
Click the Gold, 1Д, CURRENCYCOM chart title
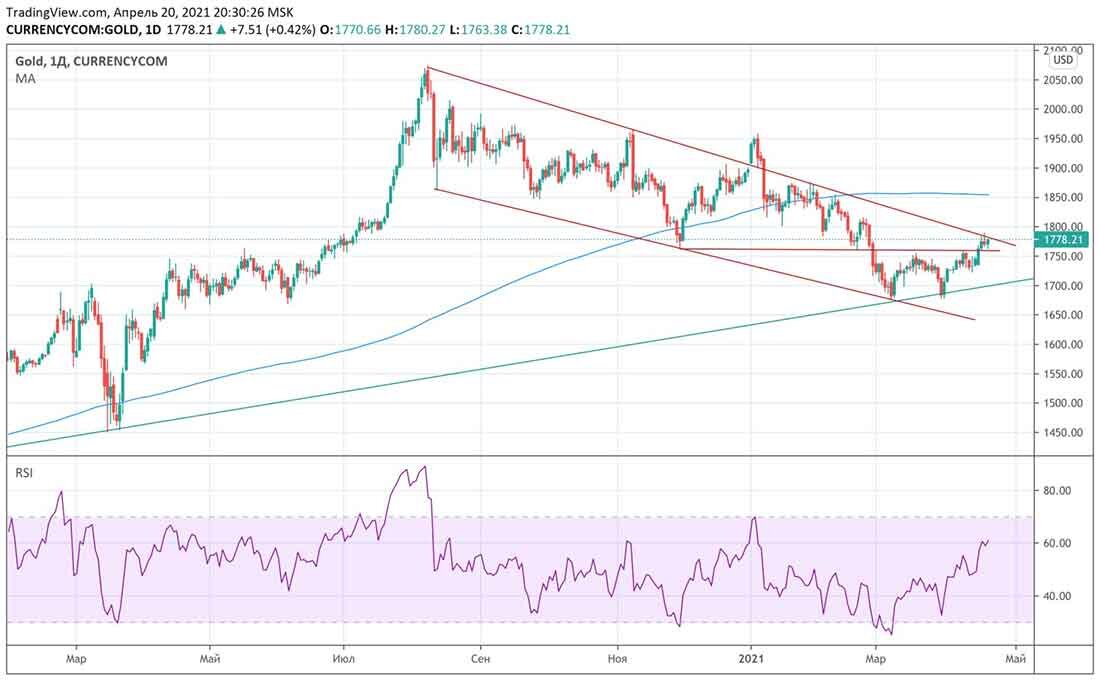pyautogui.click(x=91, y=61)
